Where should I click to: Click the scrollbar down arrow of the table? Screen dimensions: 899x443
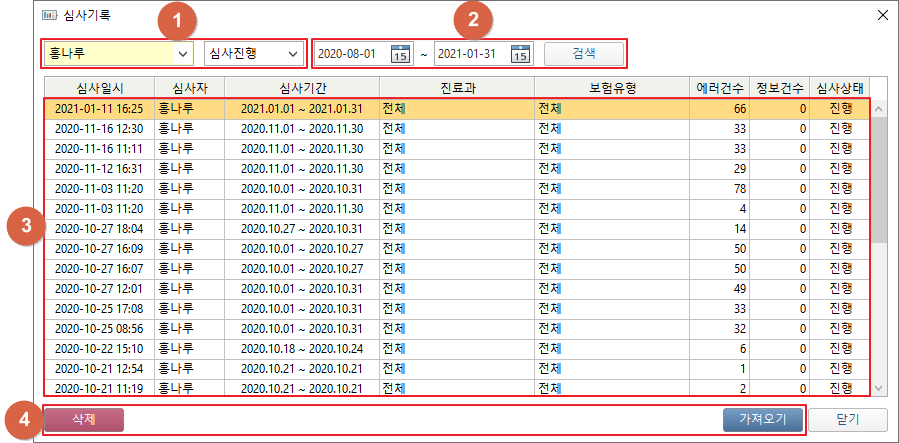coord(878,388)
